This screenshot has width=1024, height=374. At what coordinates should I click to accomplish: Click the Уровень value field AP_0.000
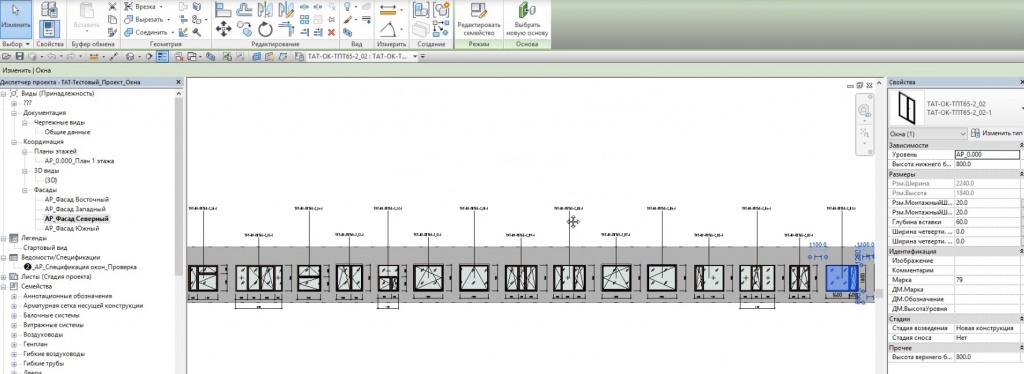(x=986, y=155)
